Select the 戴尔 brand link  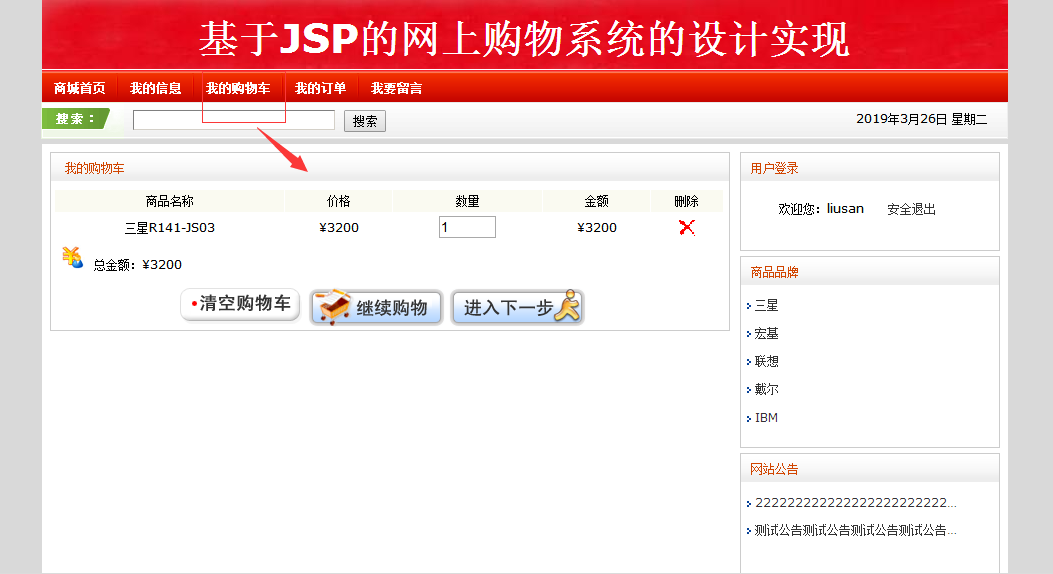coord(766,389)
